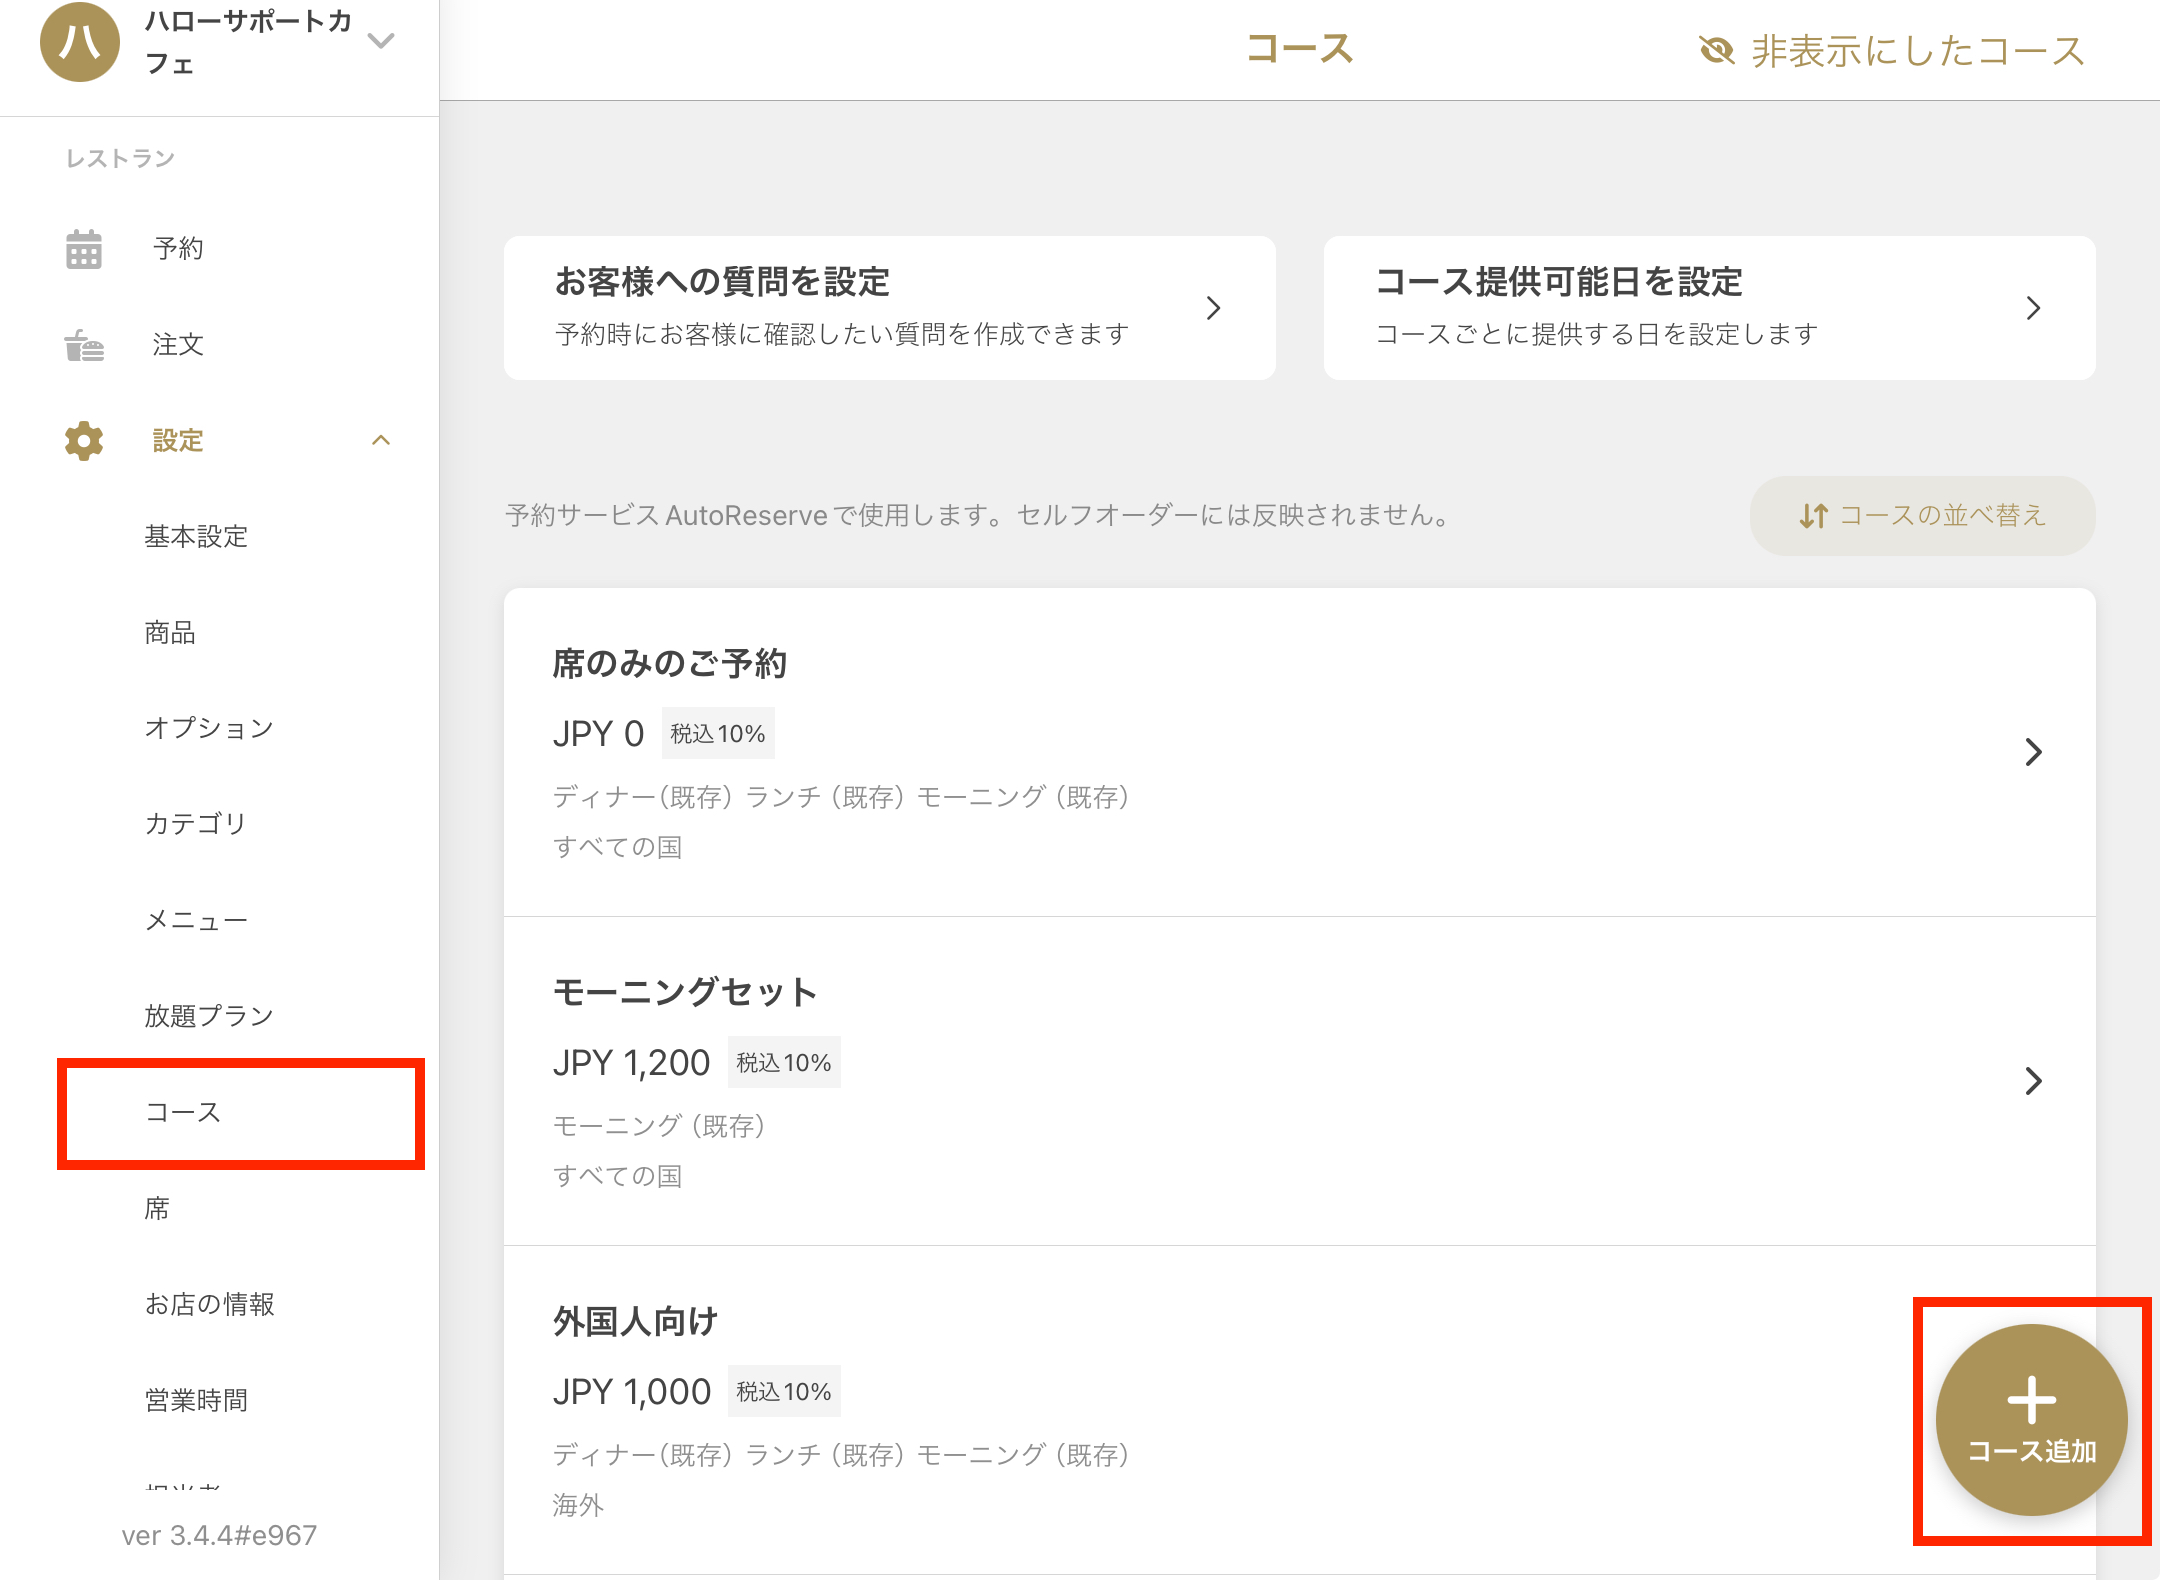Click the sort arrows icon for コースの並べ替え

click(1813, 516)
